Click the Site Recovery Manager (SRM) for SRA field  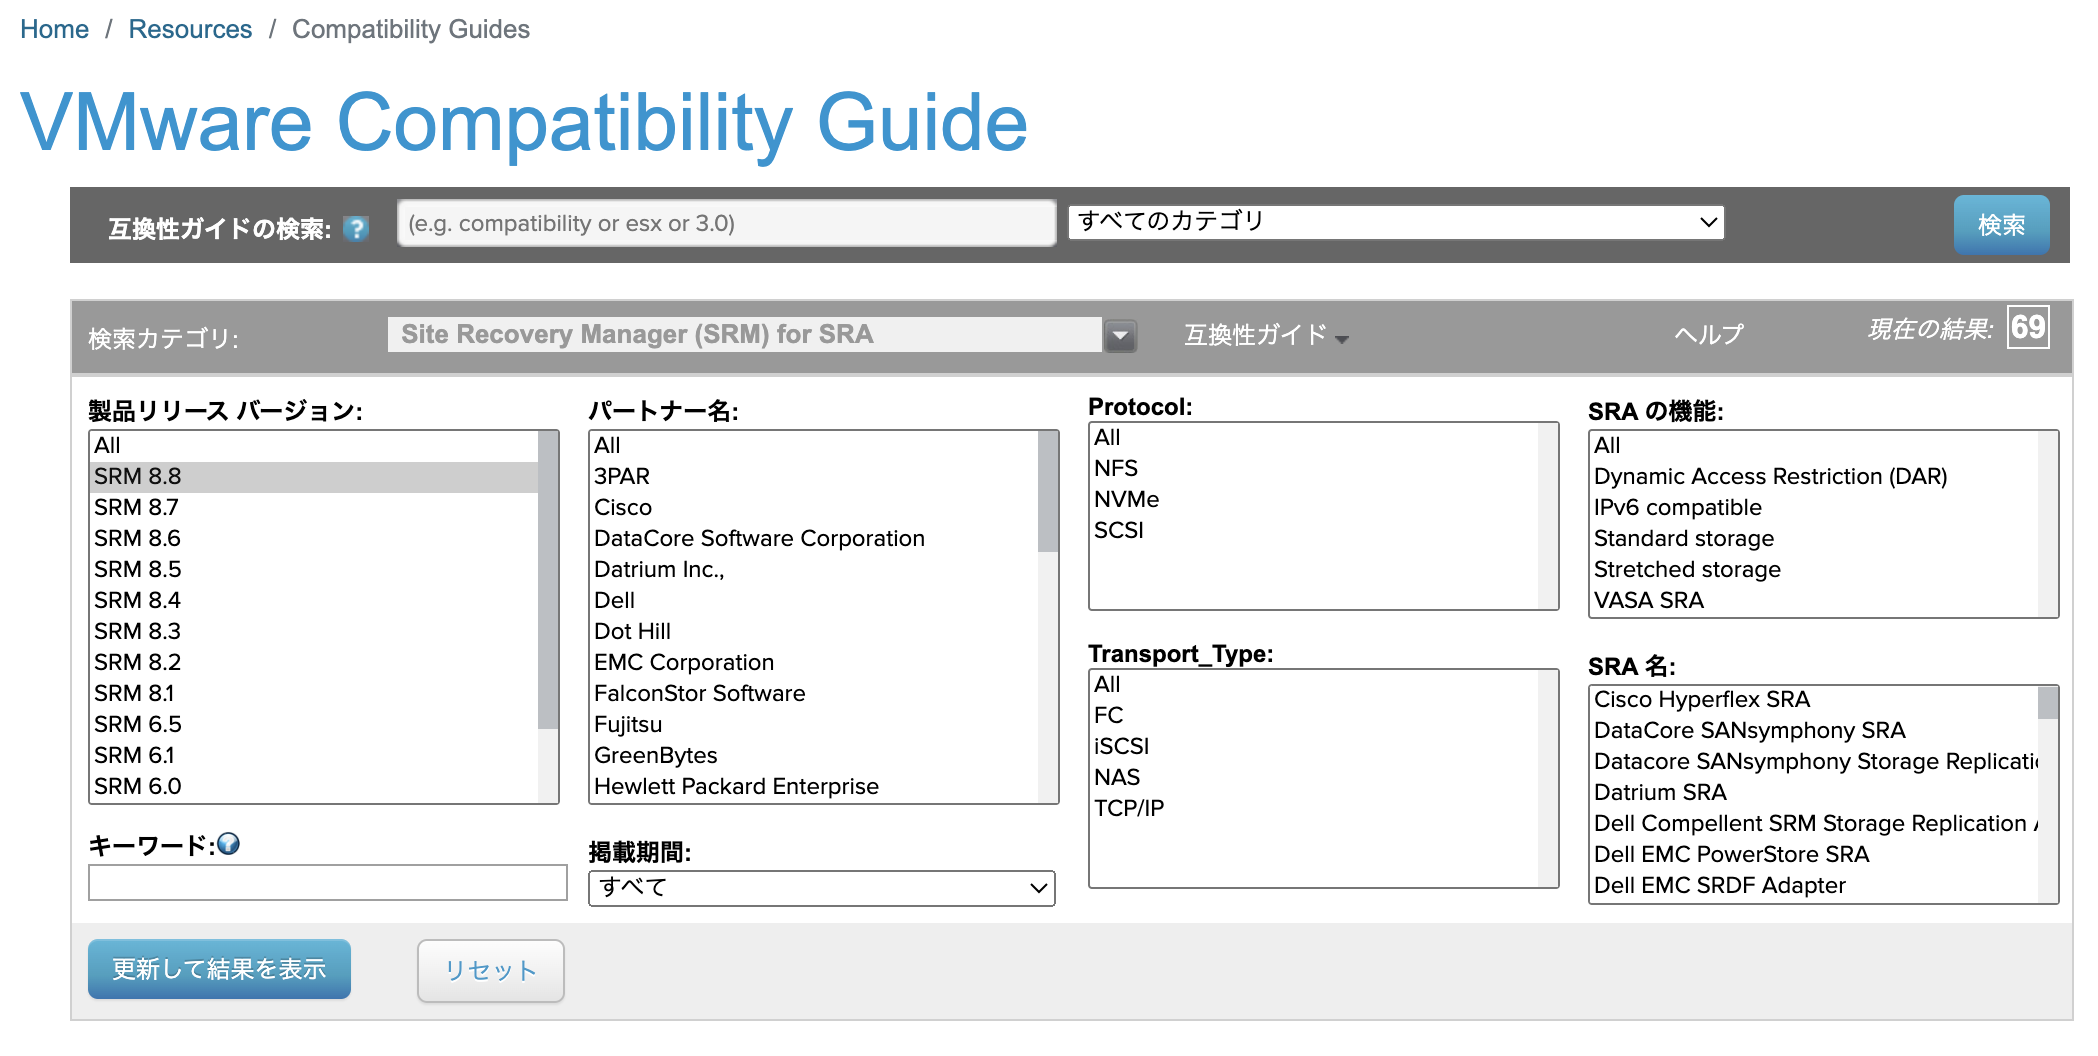(744, 335)
